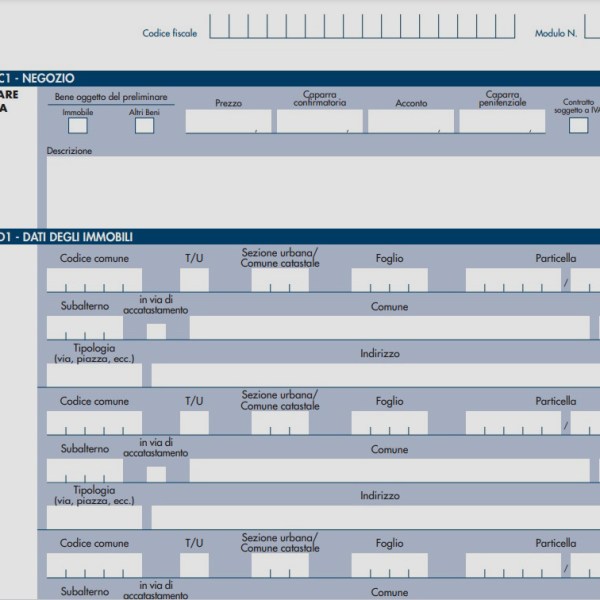The image size is (600, 600).
Task: Focus the Acconto amount field
Action: pos(411,121)
